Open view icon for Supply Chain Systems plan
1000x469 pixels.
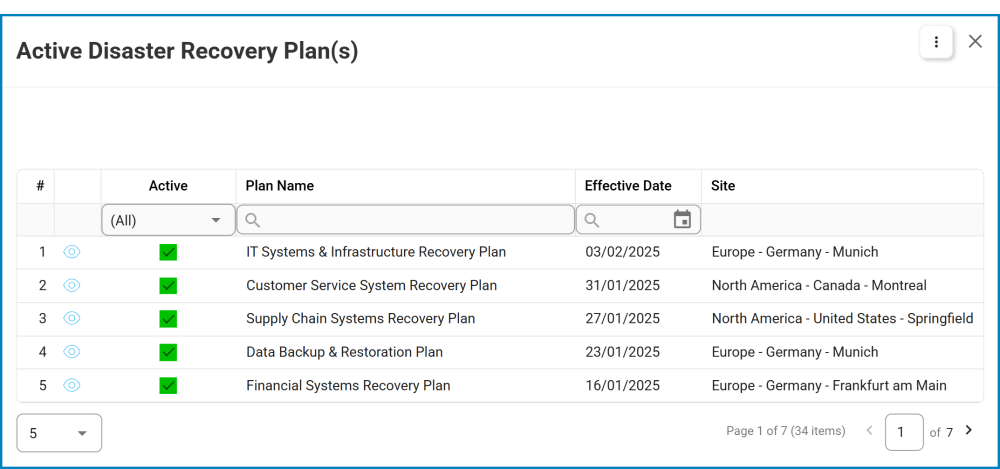click(x=72, y=318)
